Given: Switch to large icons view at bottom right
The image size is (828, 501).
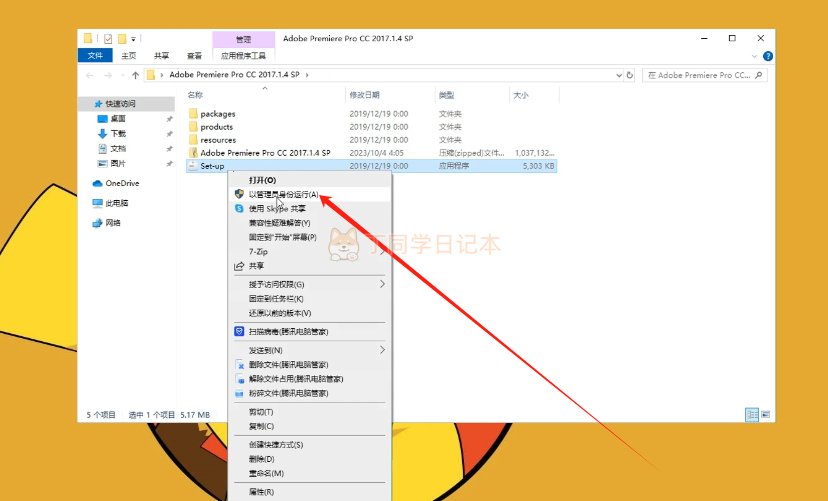Looking at the screenshot, I should (765, 414).
